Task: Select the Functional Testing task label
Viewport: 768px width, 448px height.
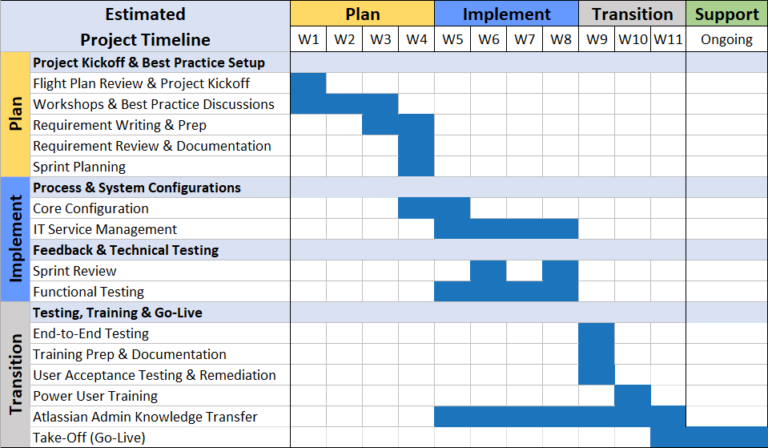Action: (88, 292)
